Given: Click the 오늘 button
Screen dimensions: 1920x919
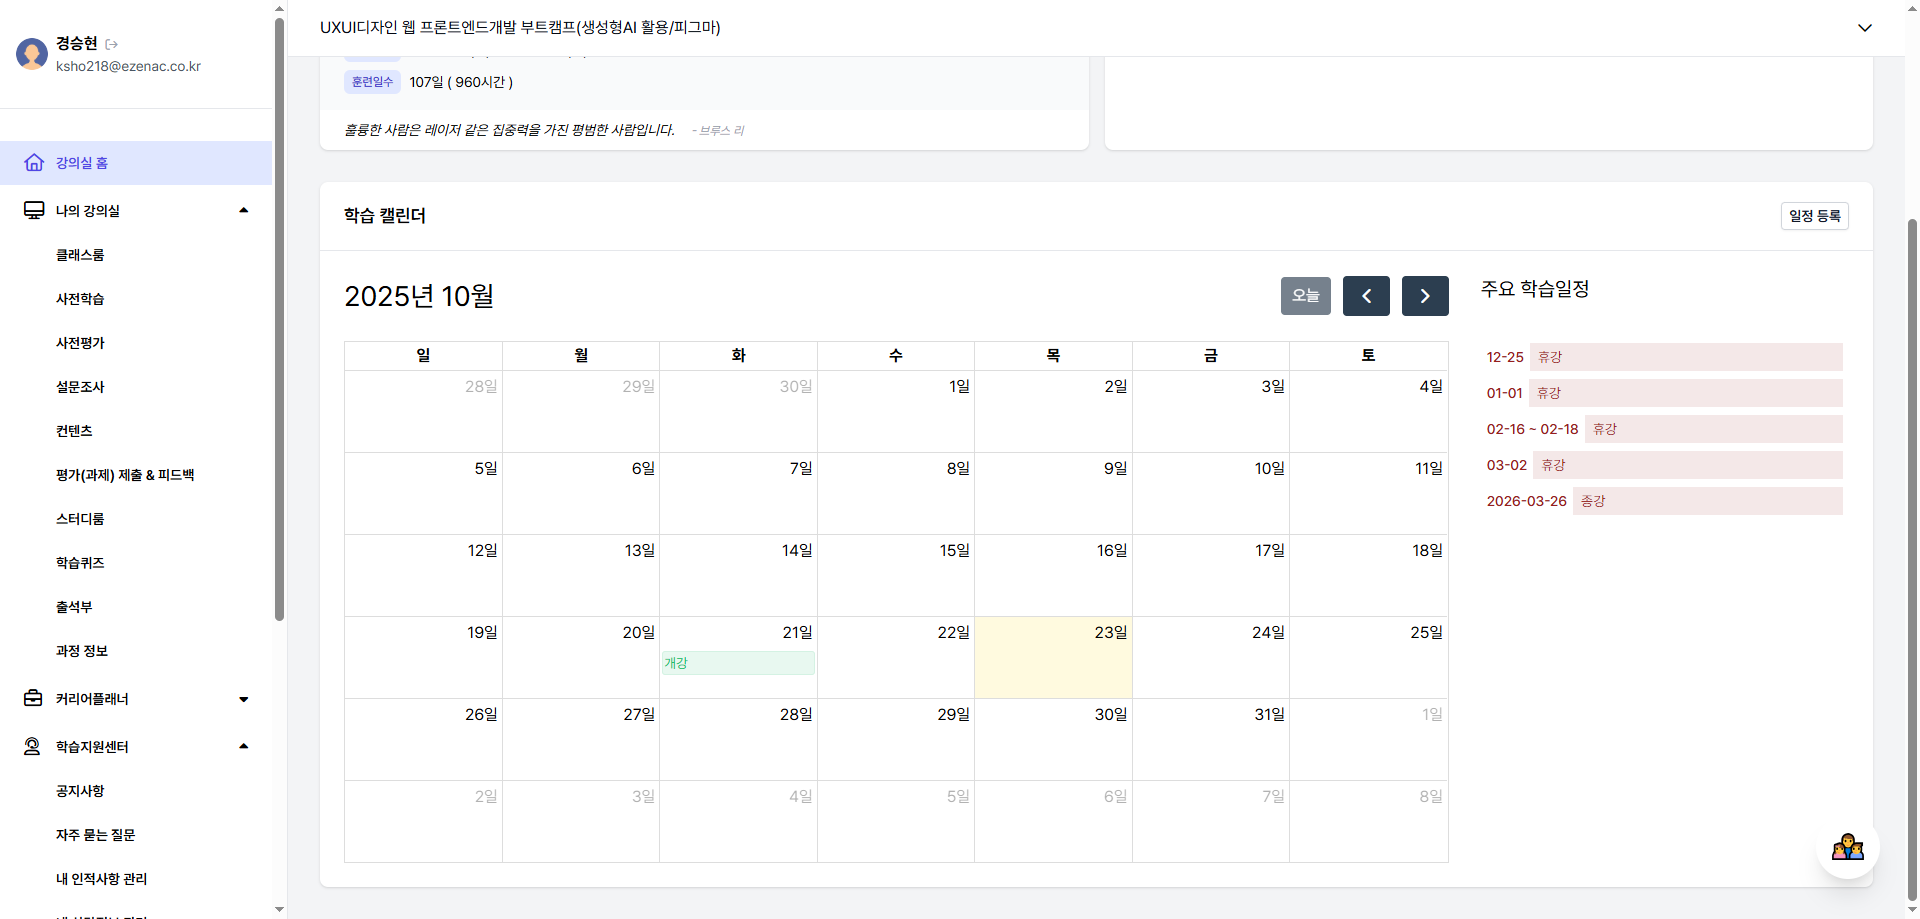Looking at the screenshot, I should click(1305, 296).
